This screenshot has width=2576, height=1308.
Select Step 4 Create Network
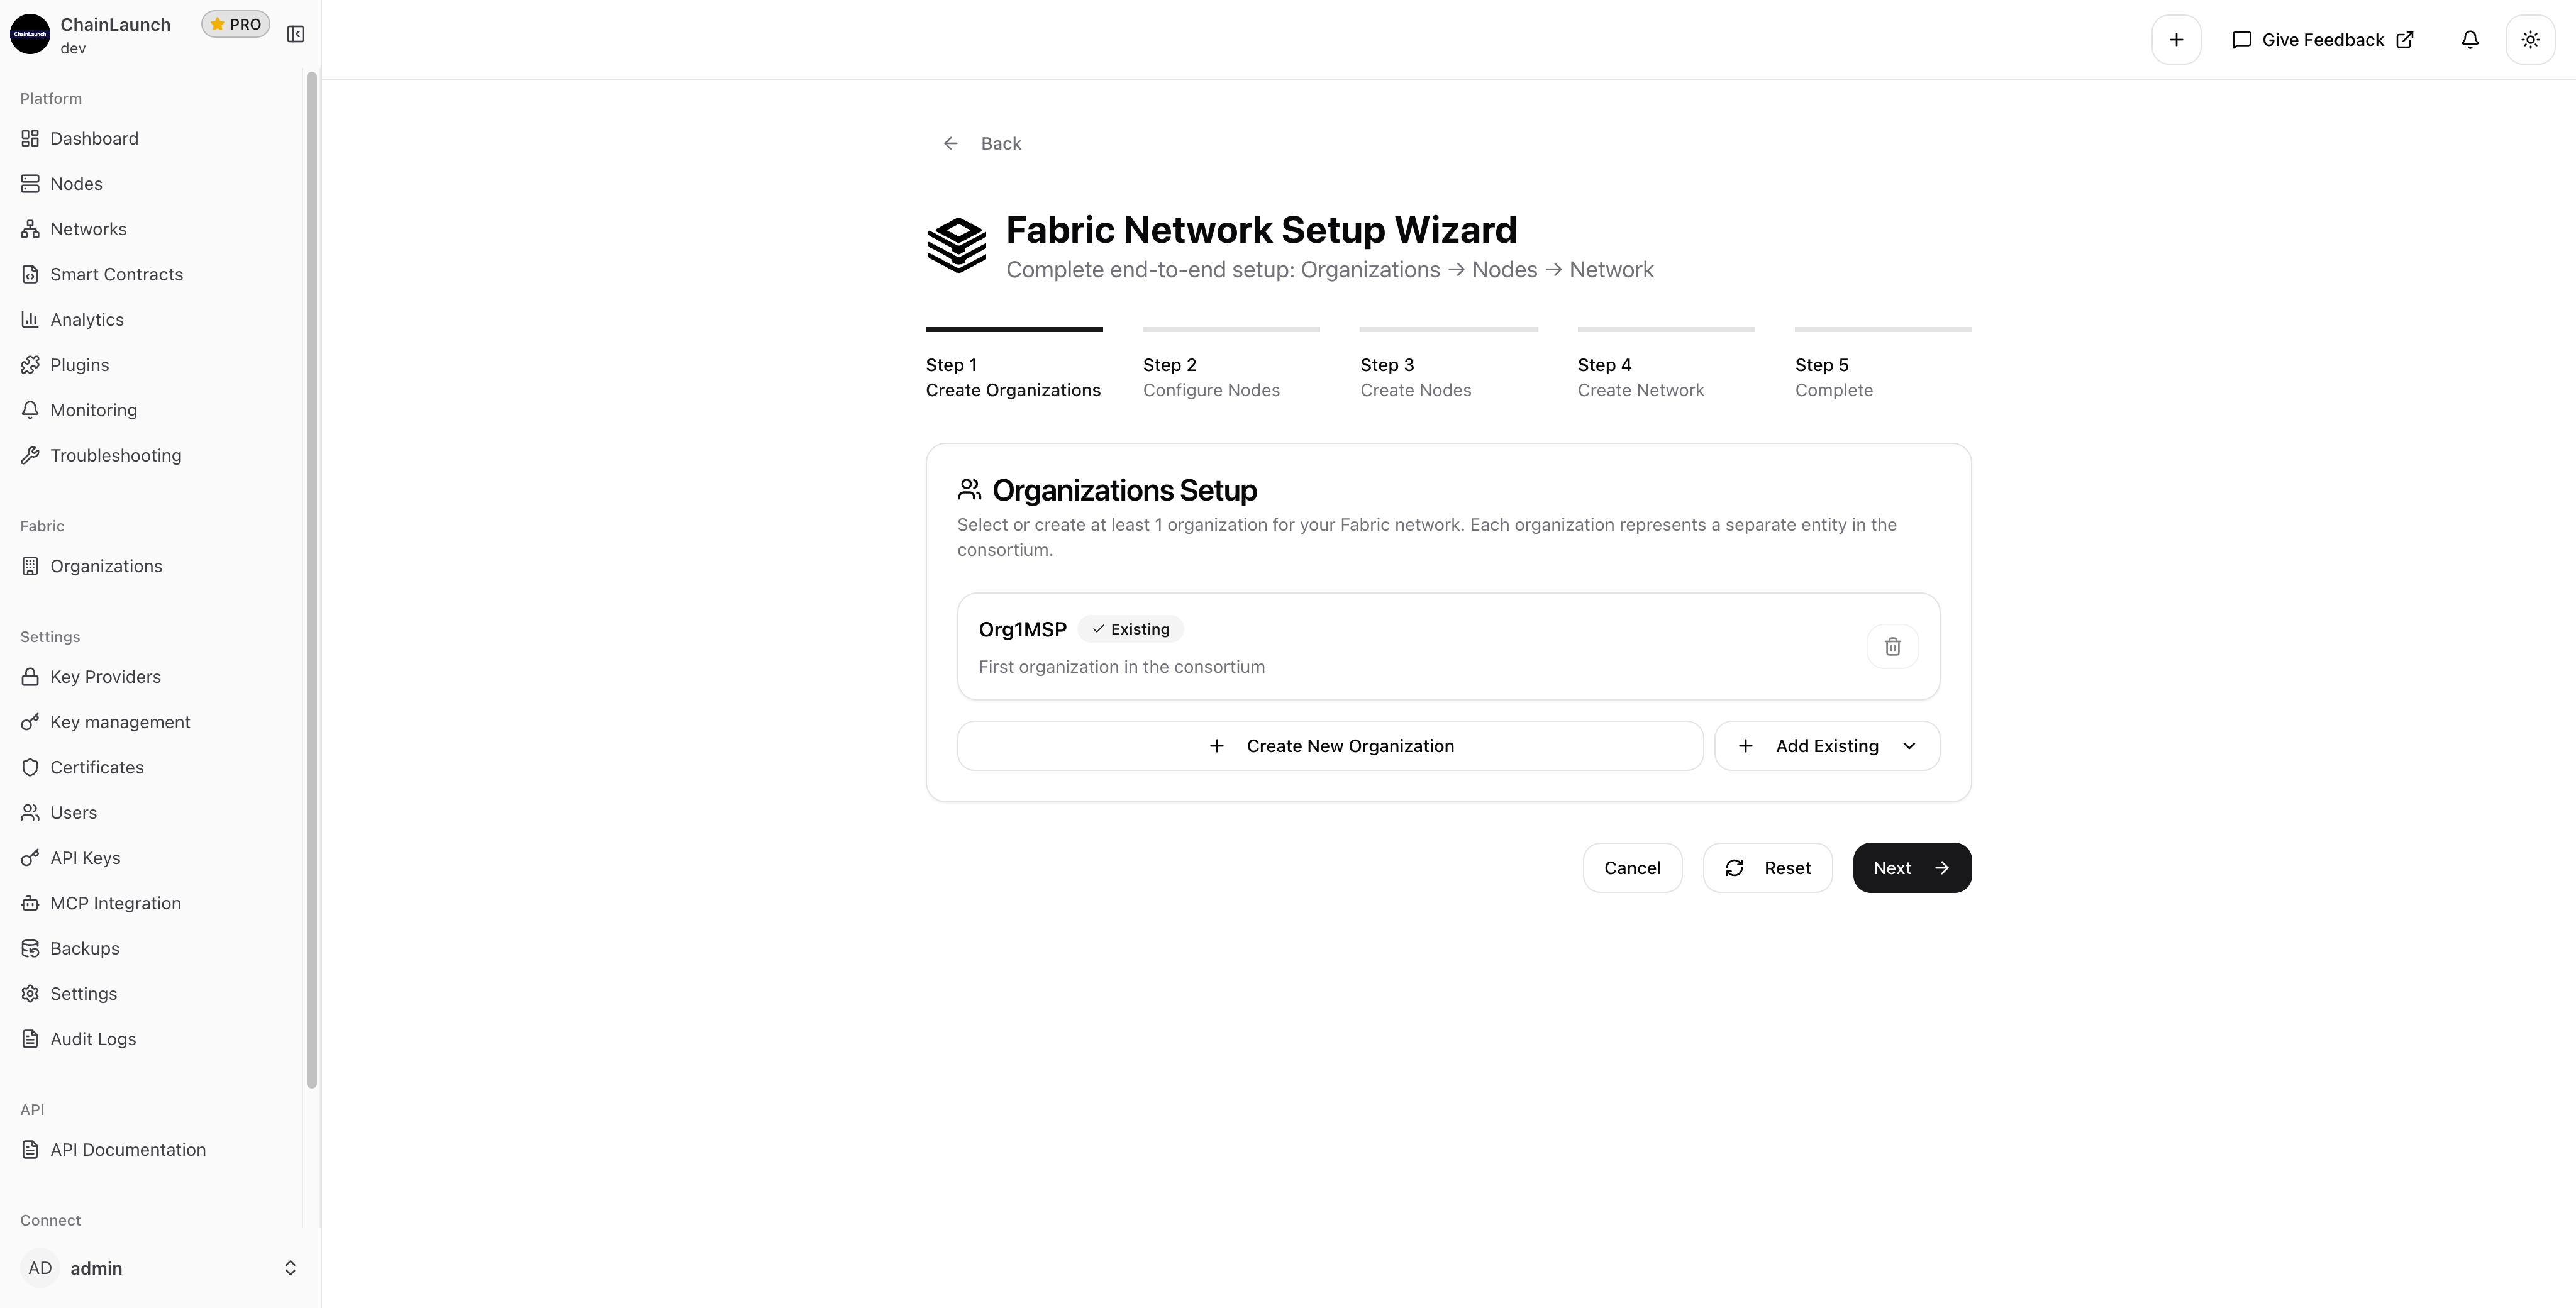tap(1640, 378)
